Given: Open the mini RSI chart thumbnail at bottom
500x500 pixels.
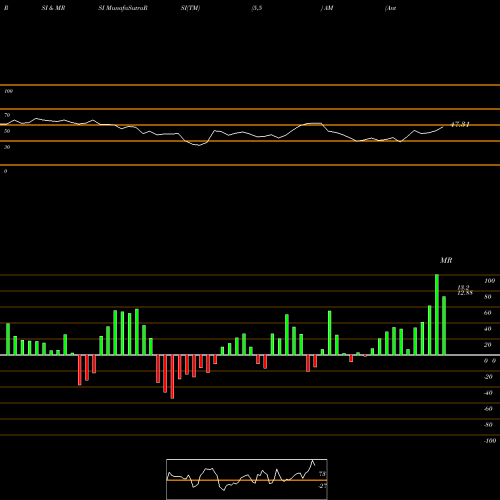Looking at the screenshot, I should [x=247, y=479].
